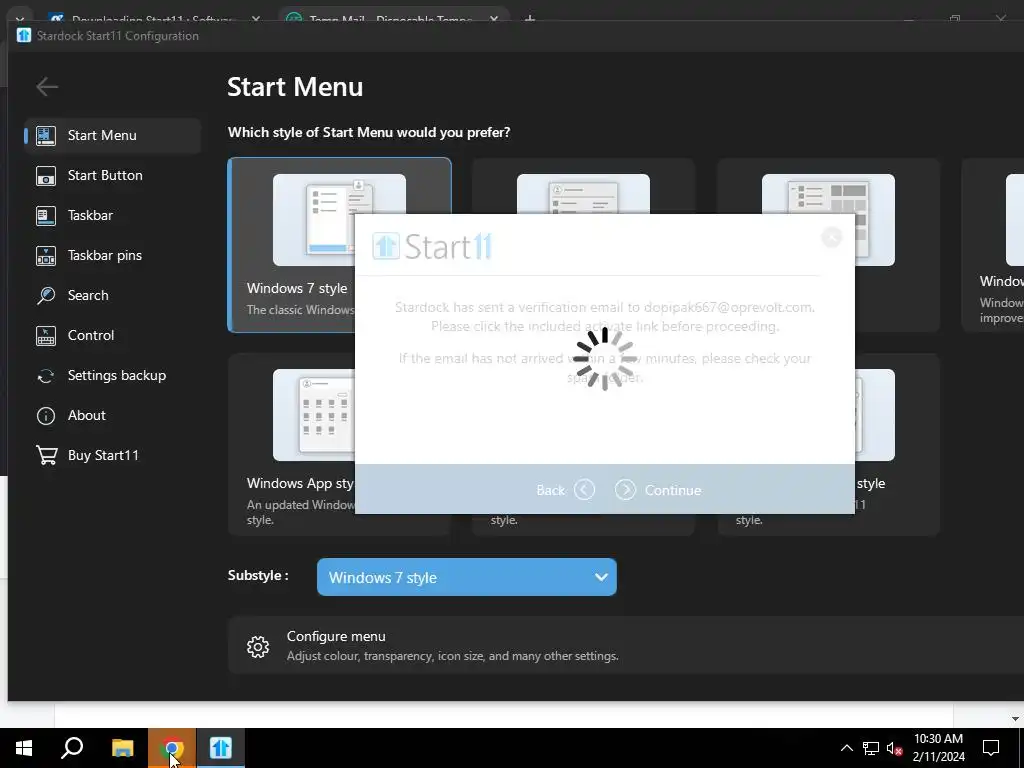The width and height of the screenshot is (1024, 768).
Task: Click the Start Menu page heading
Action: pos(295,87)
